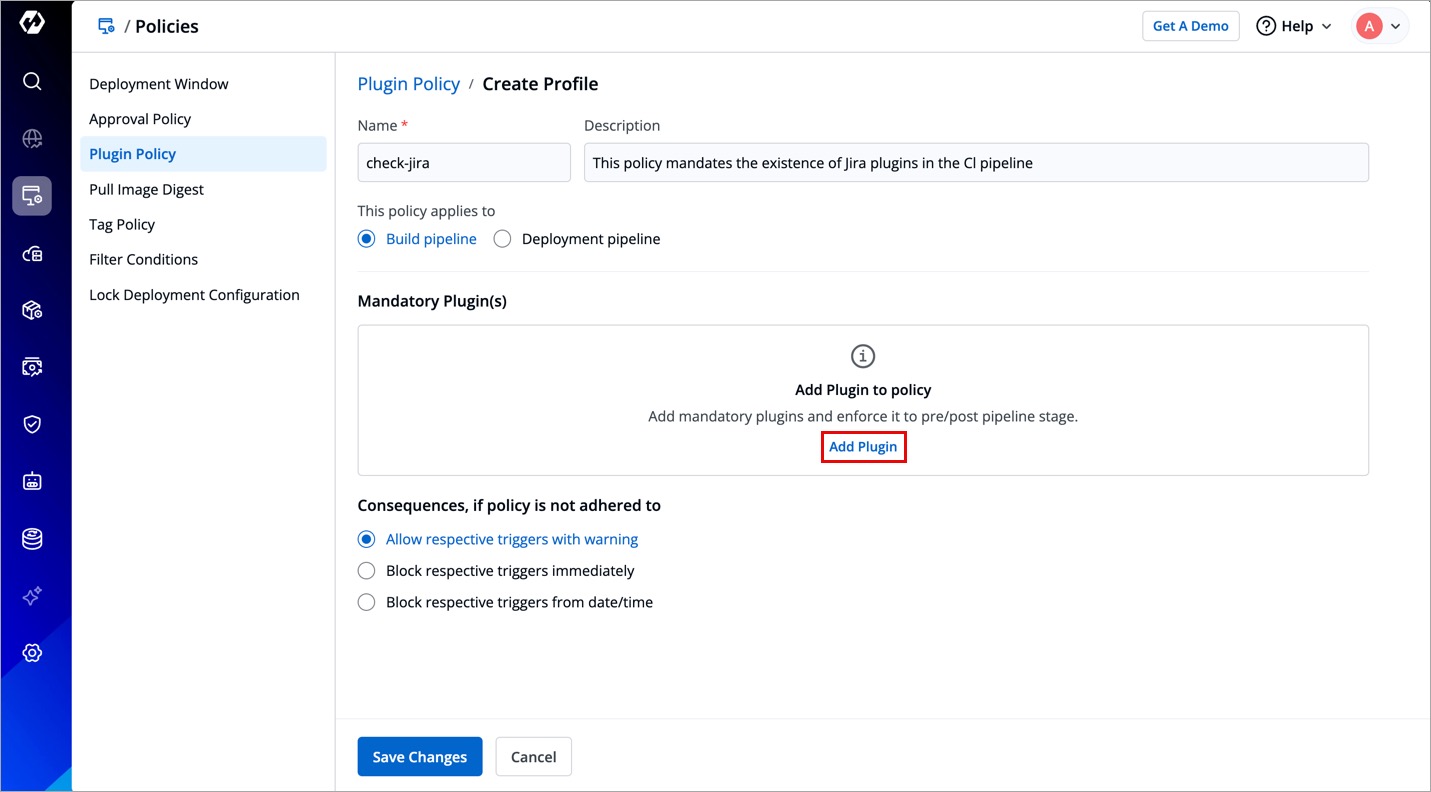Click the search icon in sidebar

(32, 81)
